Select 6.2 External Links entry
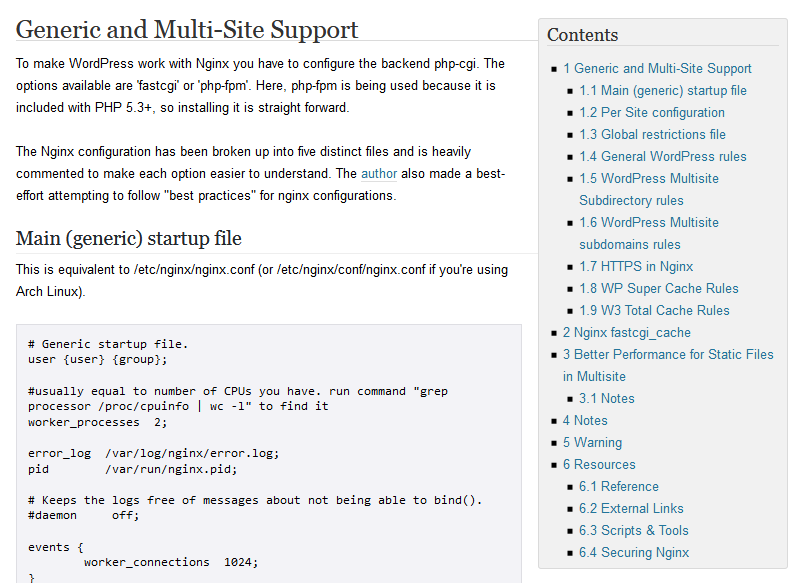810x583 pixels. point(631,509)
